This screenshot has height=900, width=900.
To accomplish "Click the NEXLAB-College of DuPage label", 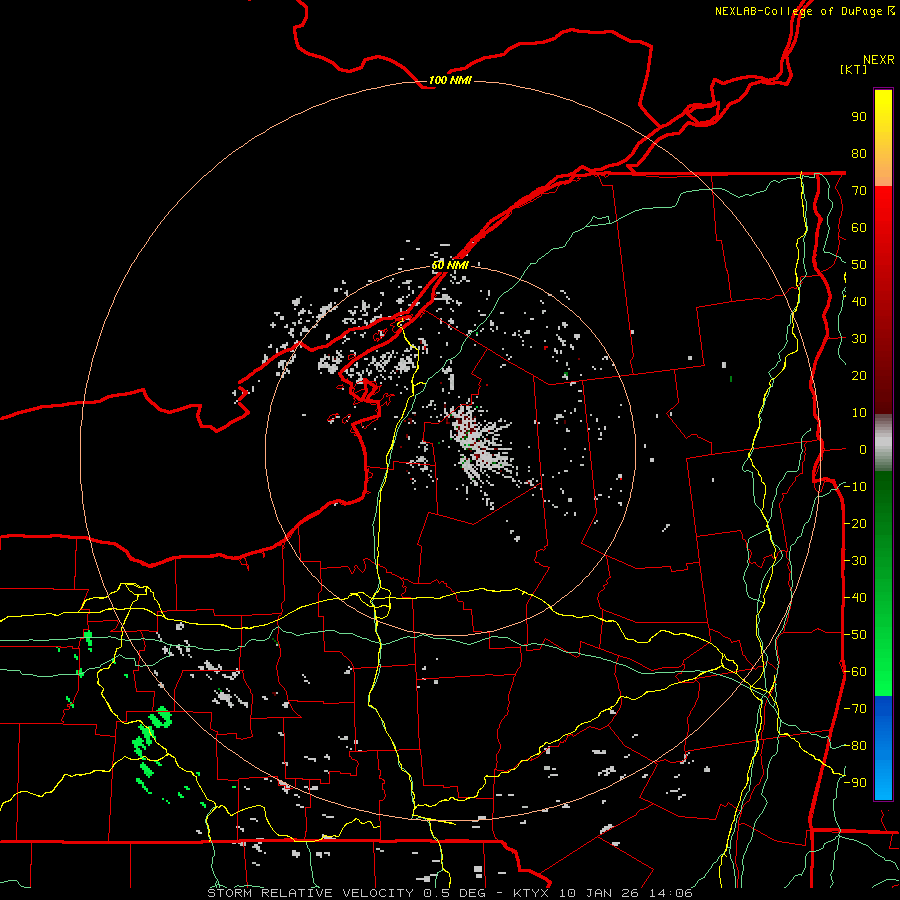I will (804, 11).
